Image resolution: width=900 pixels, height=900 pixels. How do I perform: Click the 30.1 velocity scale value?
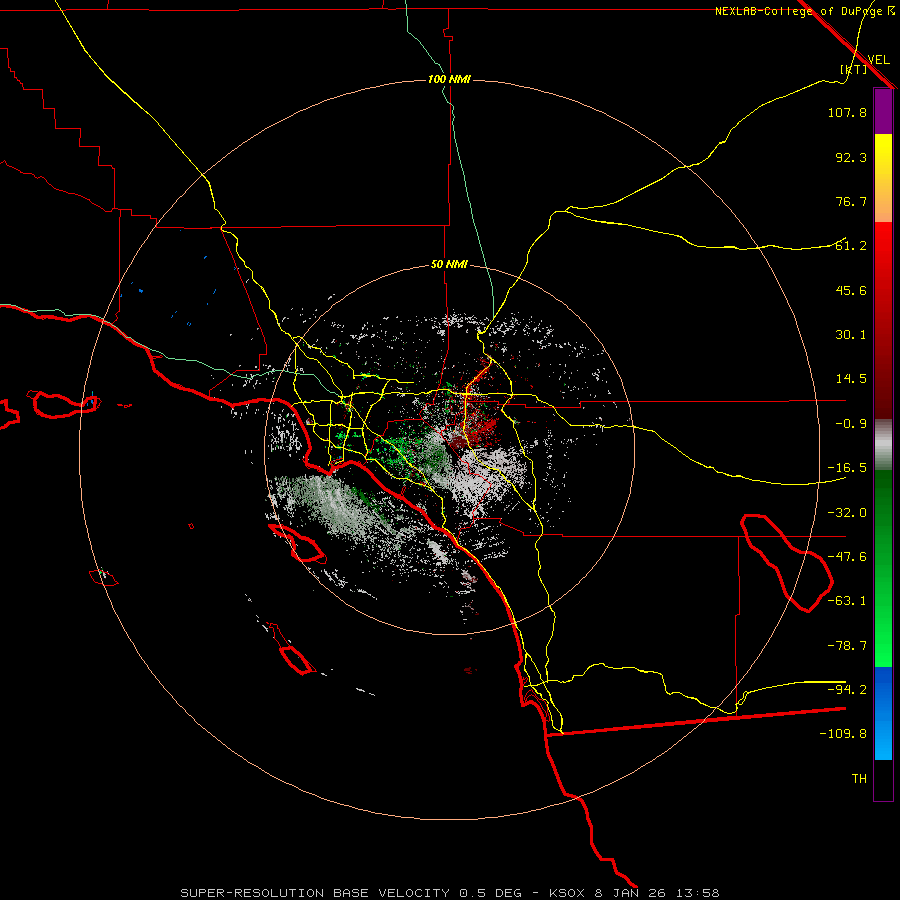coord(851,335)
